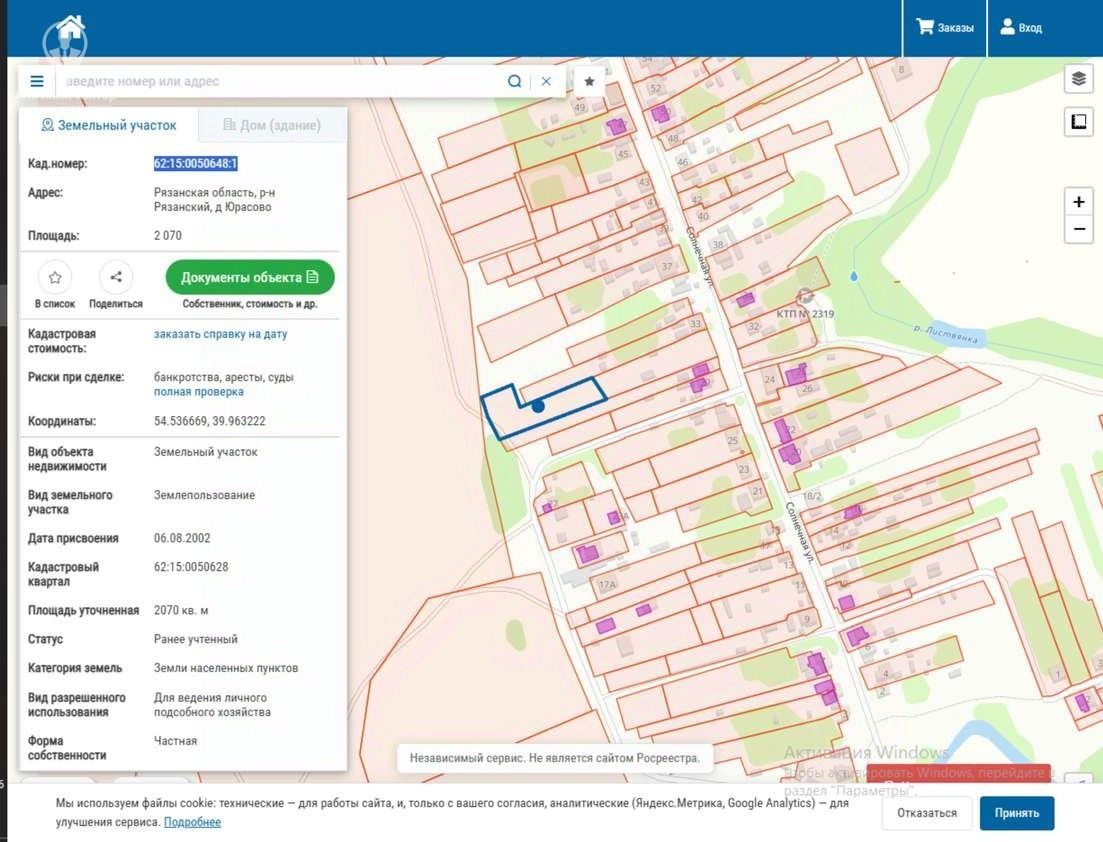The height and width of the screenshot is (842, 1103).
Task: Switch to Земельный участок tab
Action: [x=109, y=125]
